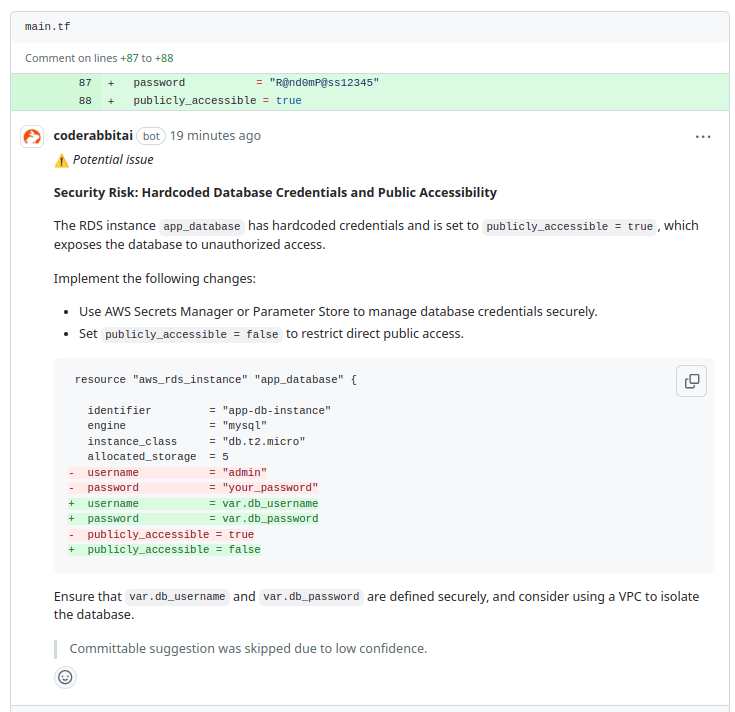Viewport: 735px width, 712px height.
Task: Open the comment's three-dot options menu
Action: coord(703,136)
